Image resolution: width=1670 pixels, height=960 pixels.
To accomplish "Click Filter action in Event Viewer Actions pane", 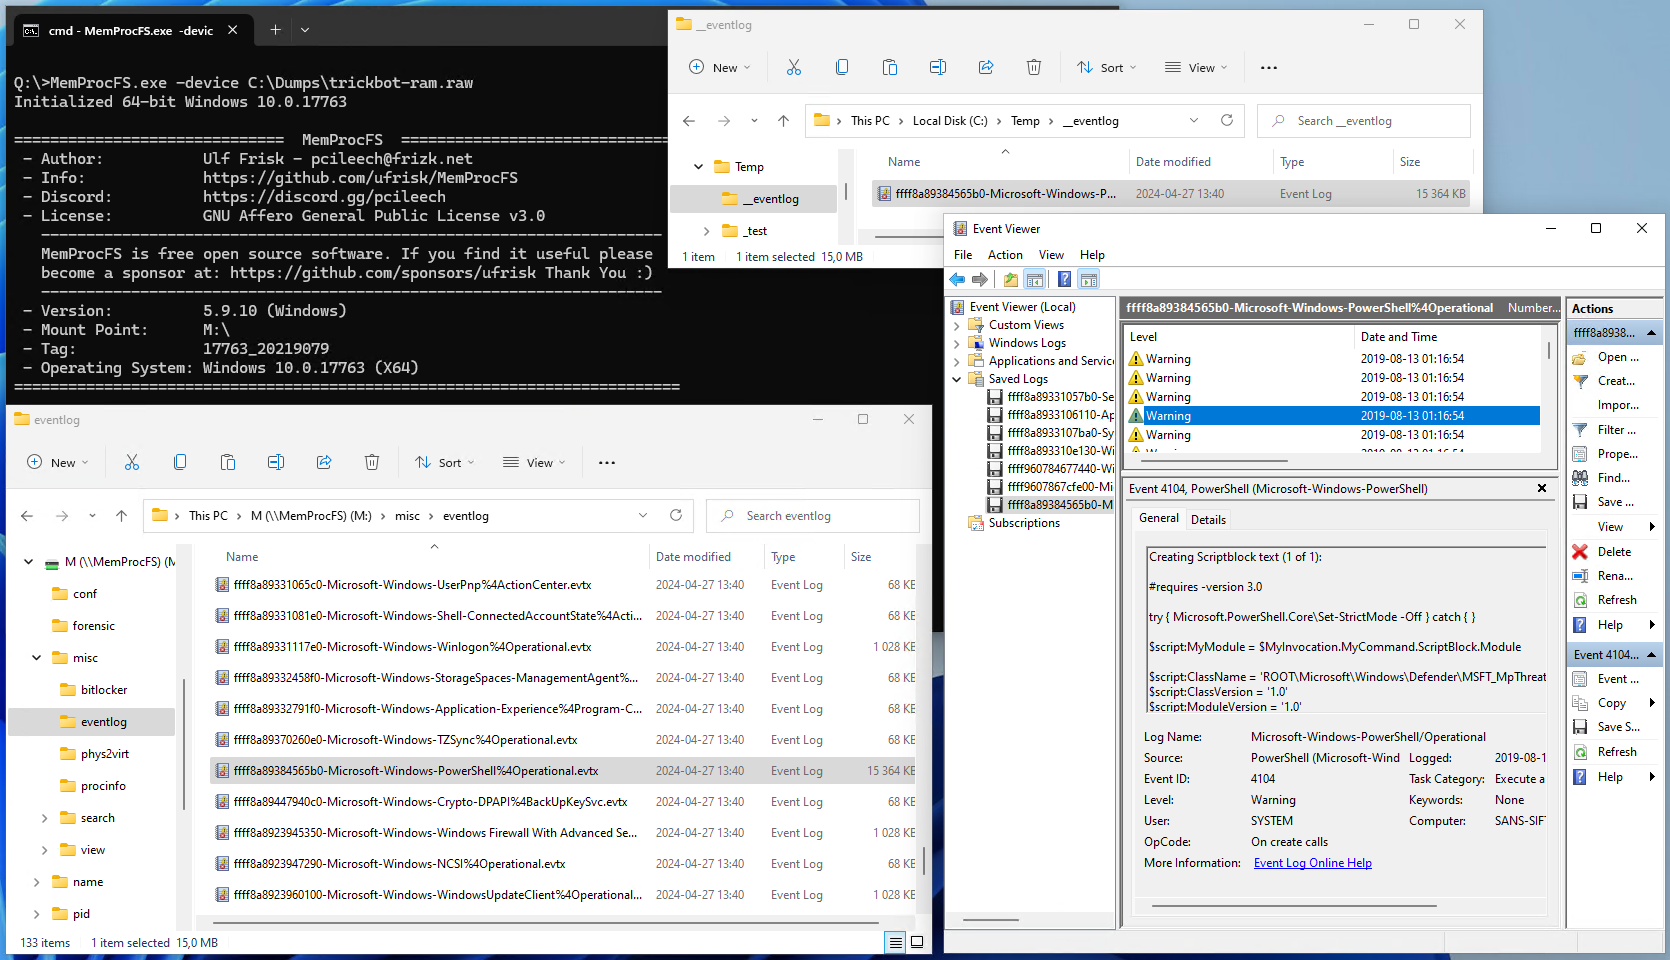I will click(x=1616, y=430).
